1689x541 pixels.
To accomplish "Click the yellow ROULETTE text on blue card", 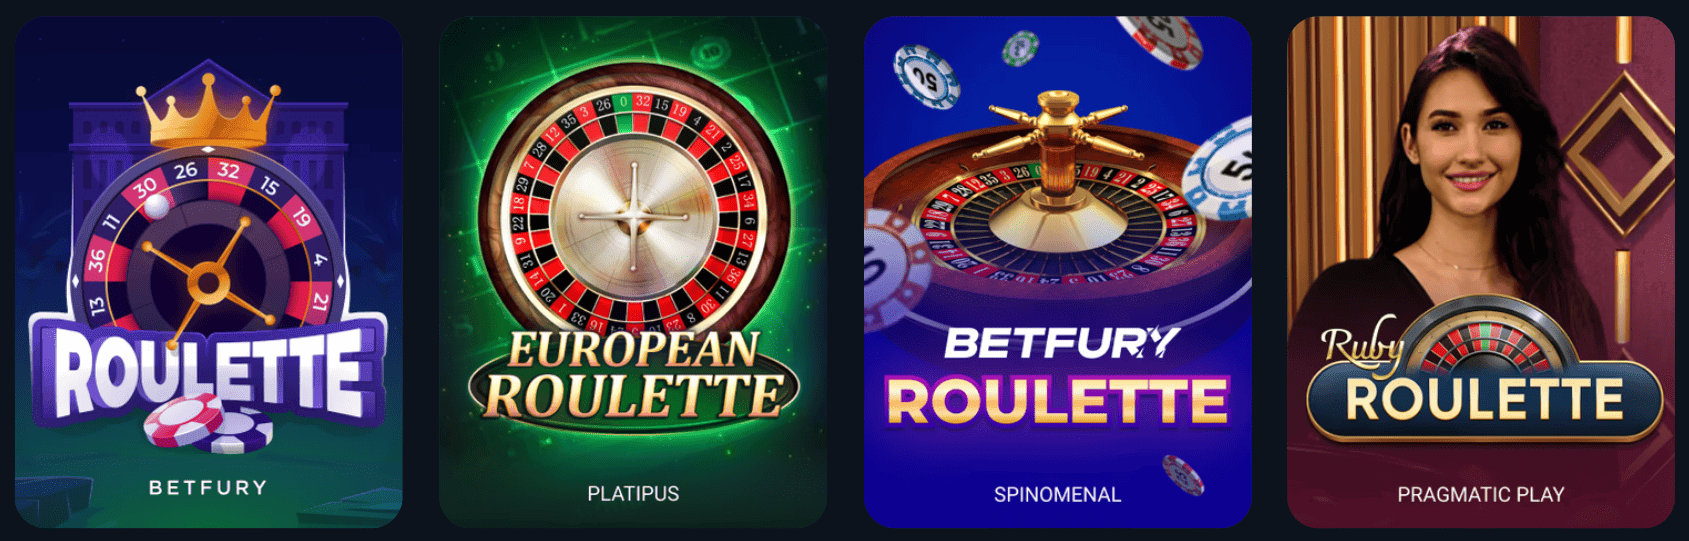I will pos(1057,401).
